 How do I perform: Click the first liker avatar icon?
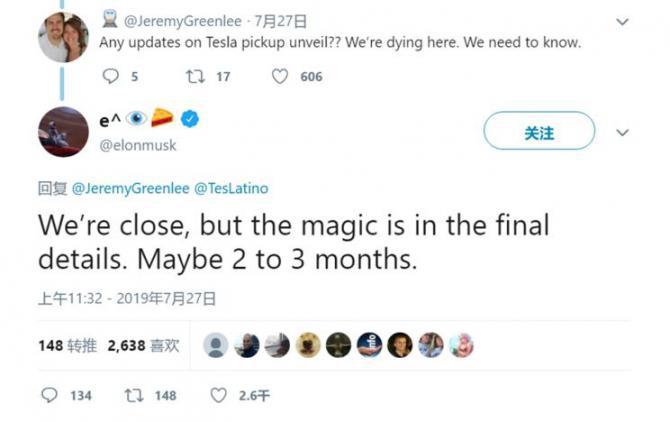[215, 345]
